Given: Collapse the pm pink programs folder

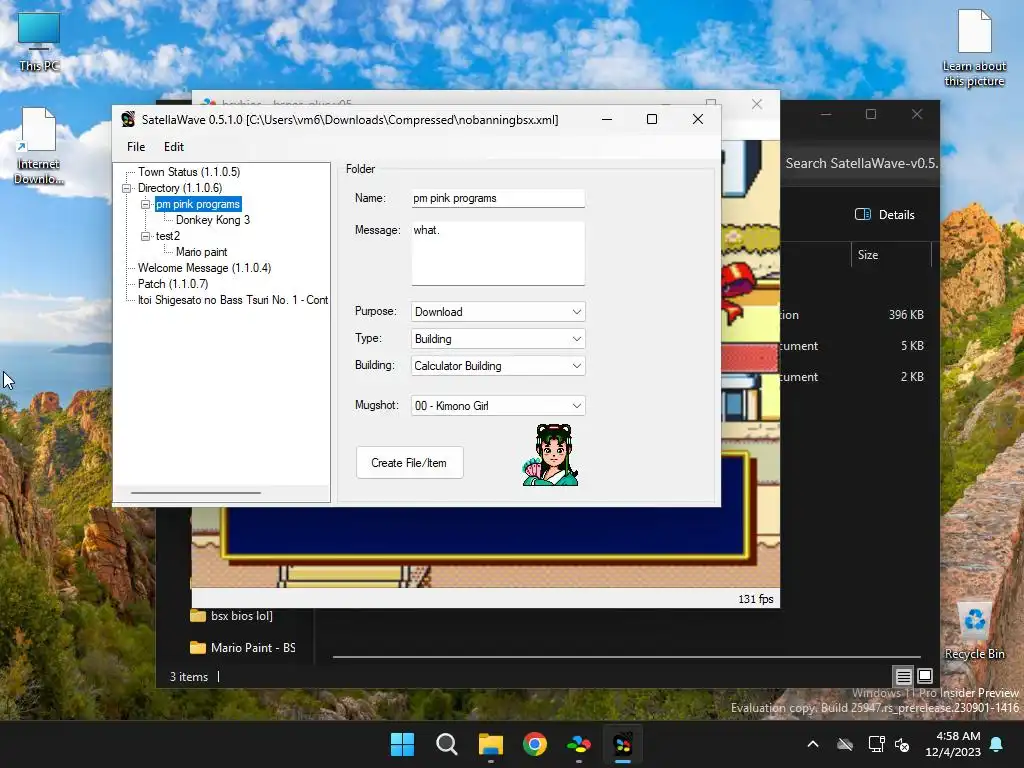Looking at the screenshot, I should coord(145,204).
